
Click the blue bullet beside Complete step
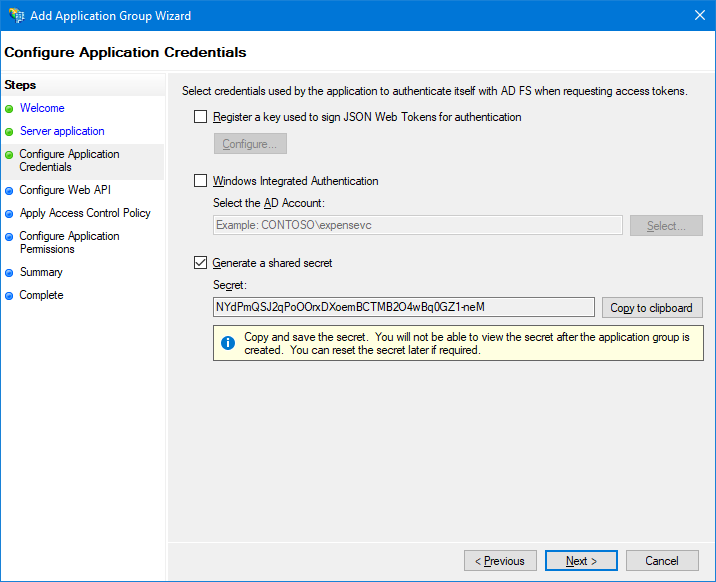(x=9, y=296)
